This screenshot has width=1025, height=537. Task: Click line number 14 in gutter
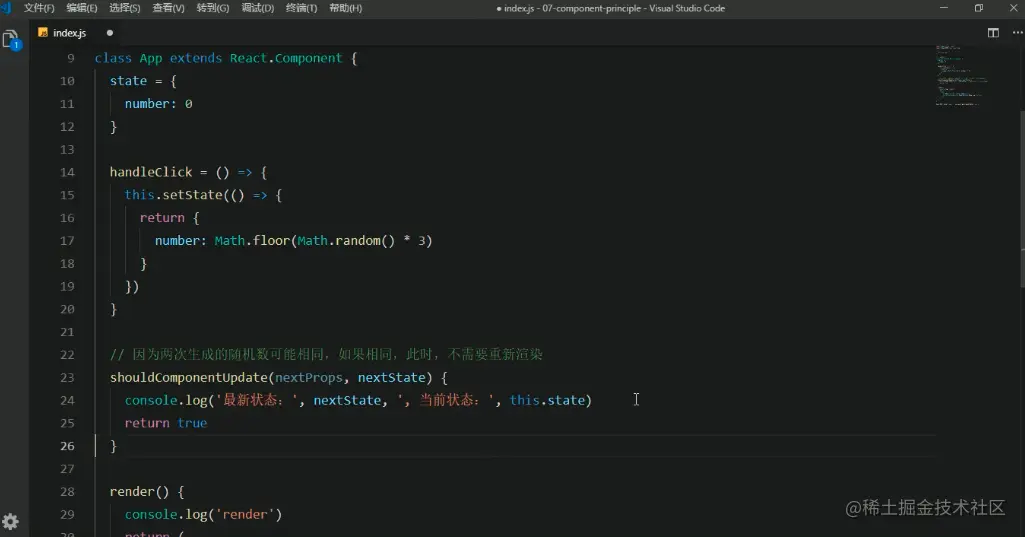point(67,172)
